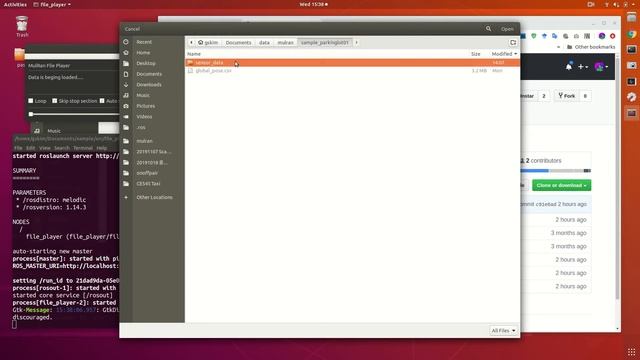Open Other Locations in file dialog
640x360 pixels.
pos(154,197)
